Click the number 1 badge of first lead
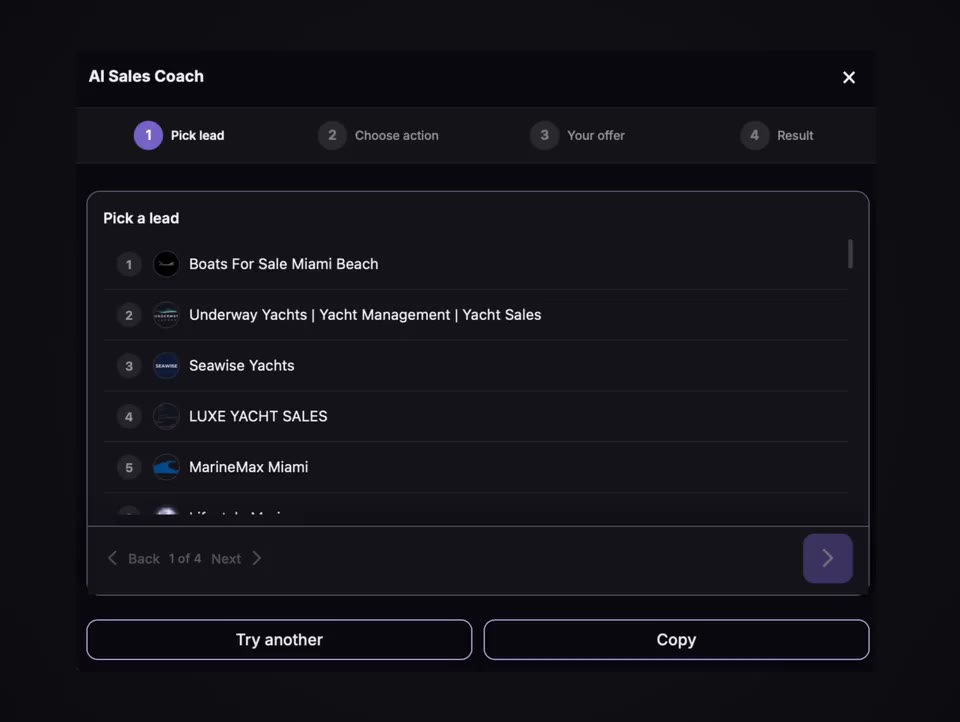The image size is (960, 722). pyautogui.click(x=129, y=265)
